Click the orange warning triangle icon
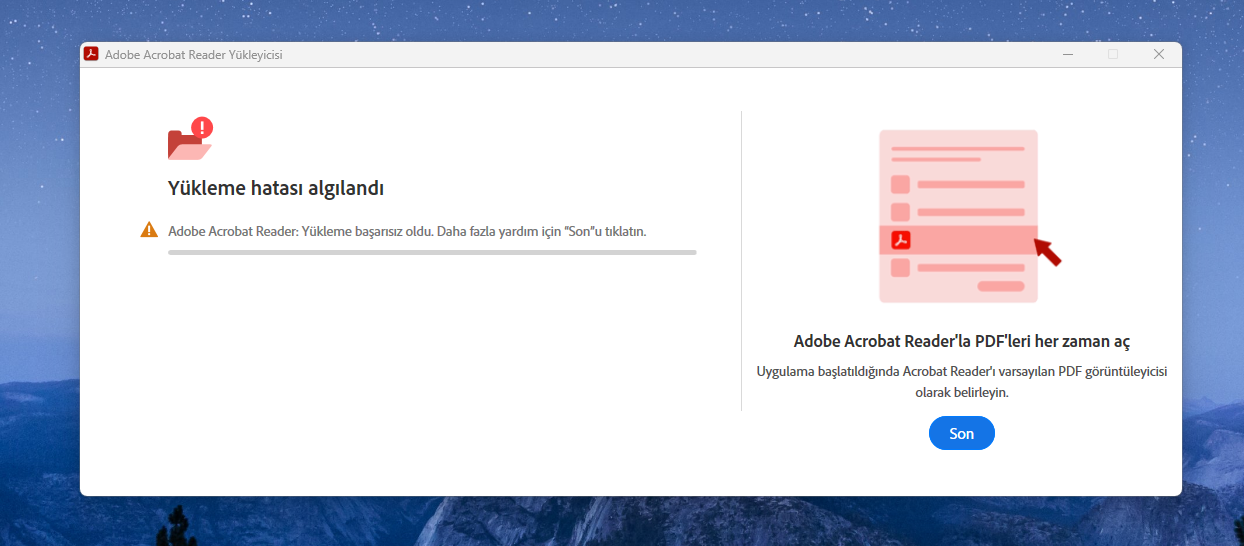 point(149,230)
